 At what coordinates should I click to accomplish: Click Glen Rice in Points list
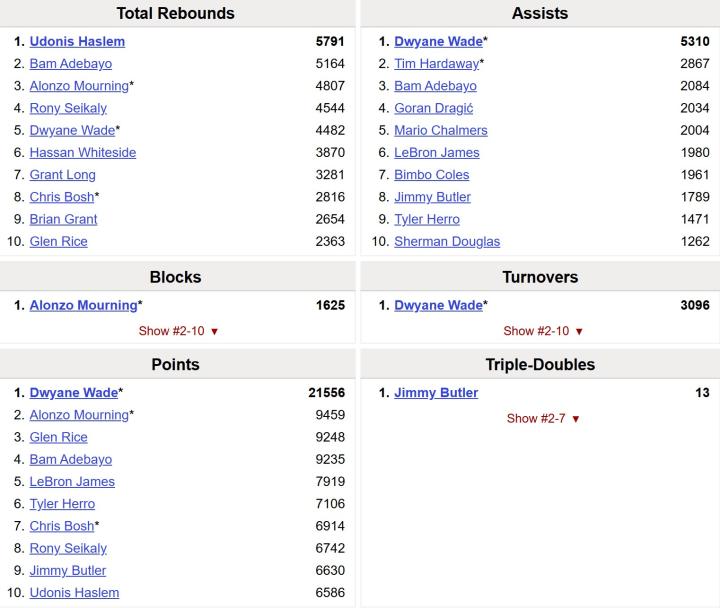[58, 438]
